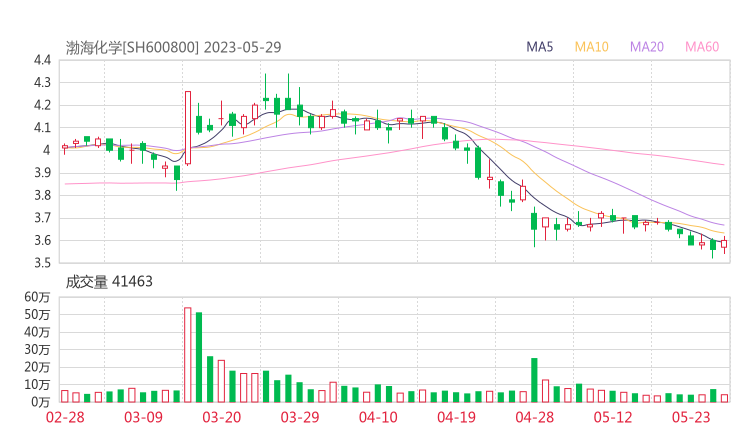Image resolution: width=740 pixels, height=440 pixels.
Task: Click the 02-28 date label
Action: tap(65, 417)
